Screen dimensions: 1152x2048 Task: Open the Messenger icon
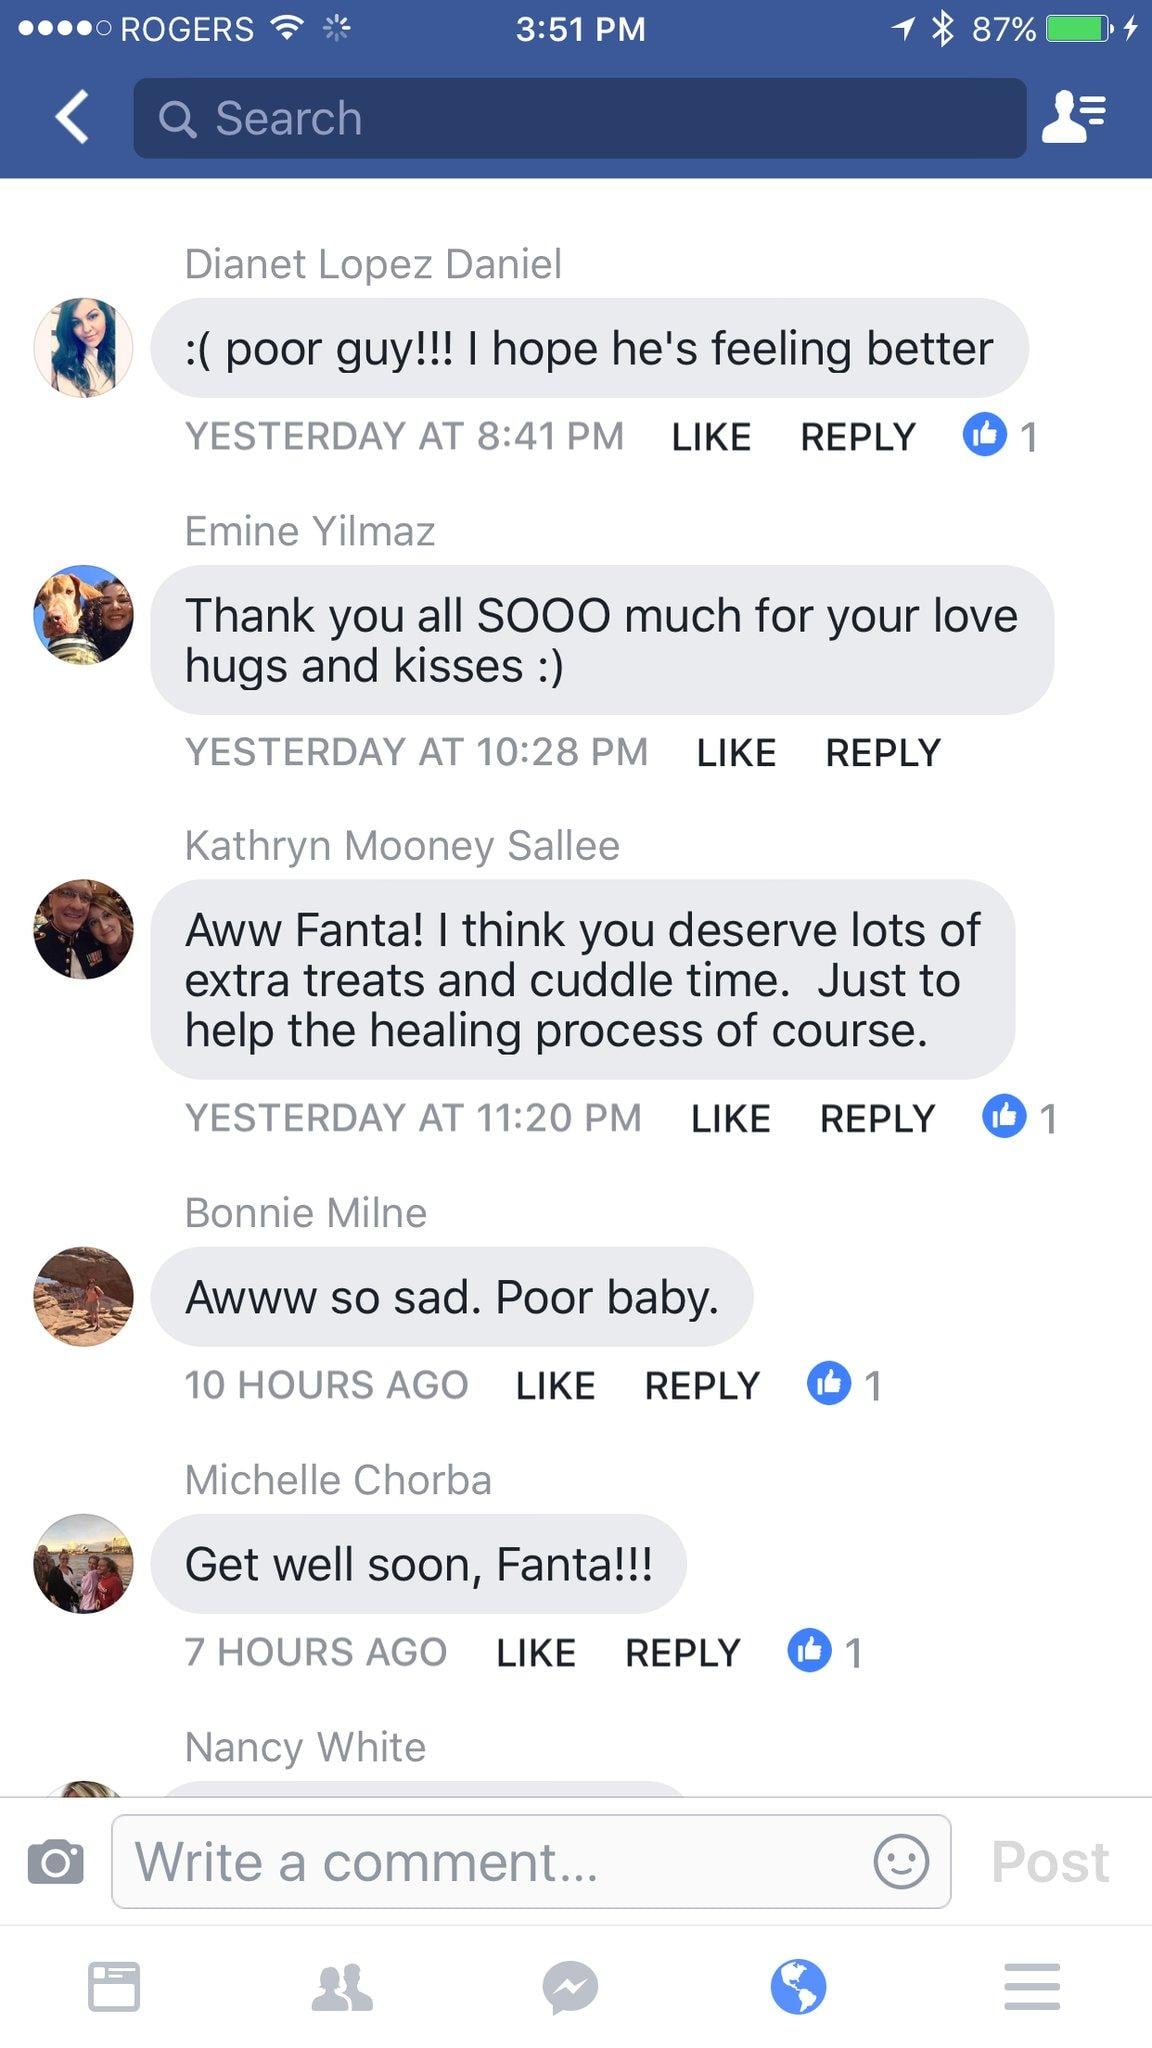click(x=571, y=1986)
